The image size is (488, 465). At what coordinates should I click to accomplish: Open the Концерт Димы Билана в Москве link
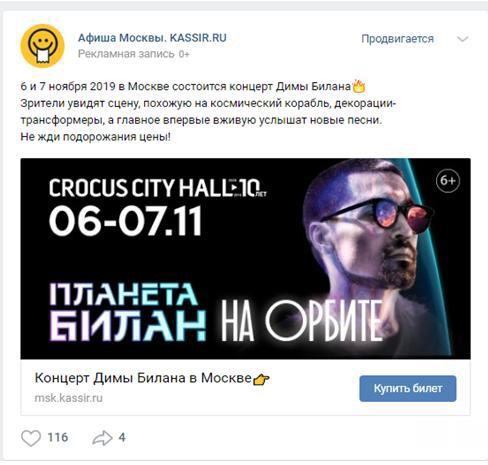coord(143,378)
